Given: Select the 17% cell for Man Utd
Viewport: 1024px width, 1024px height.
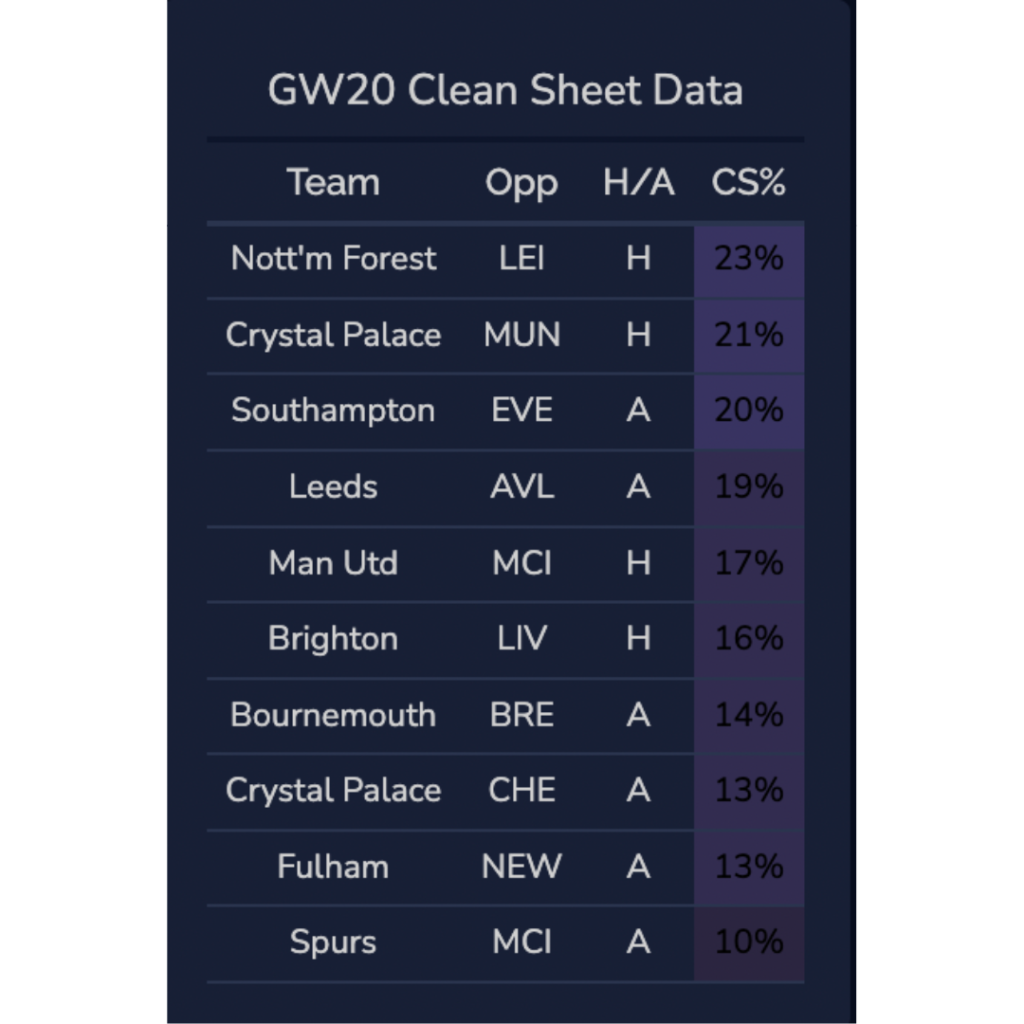Looking at the screenshot, I should point(748,563).
